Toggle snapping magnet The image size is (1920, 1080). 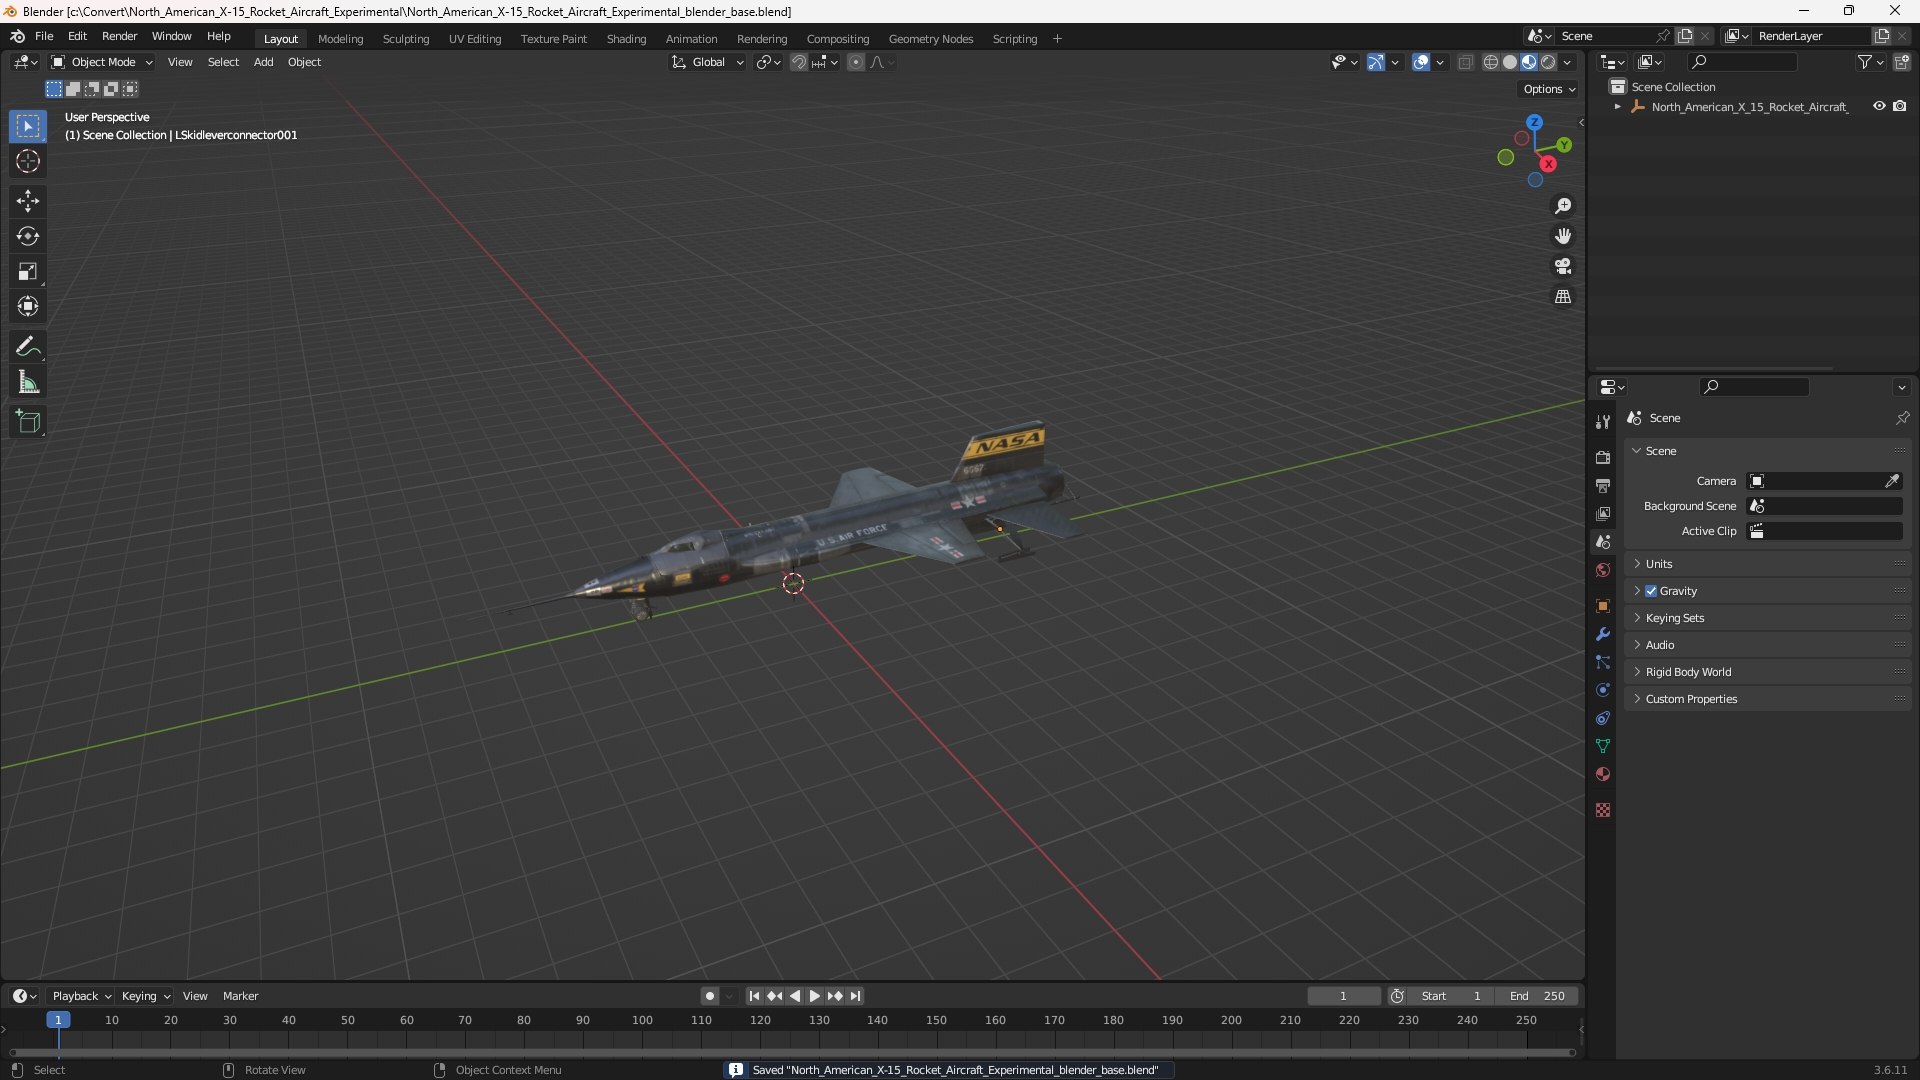(x=799, y=62)
